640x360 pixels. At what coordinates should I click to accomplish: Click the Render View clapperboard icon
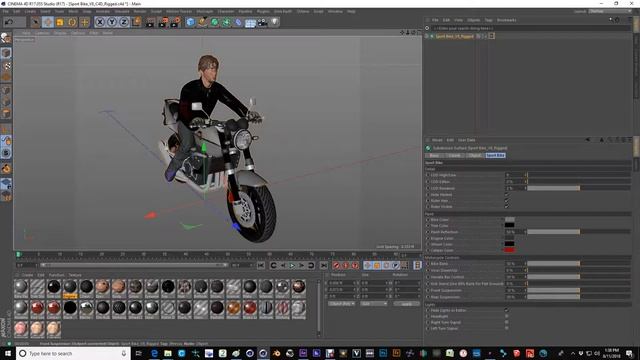point(150,22)
